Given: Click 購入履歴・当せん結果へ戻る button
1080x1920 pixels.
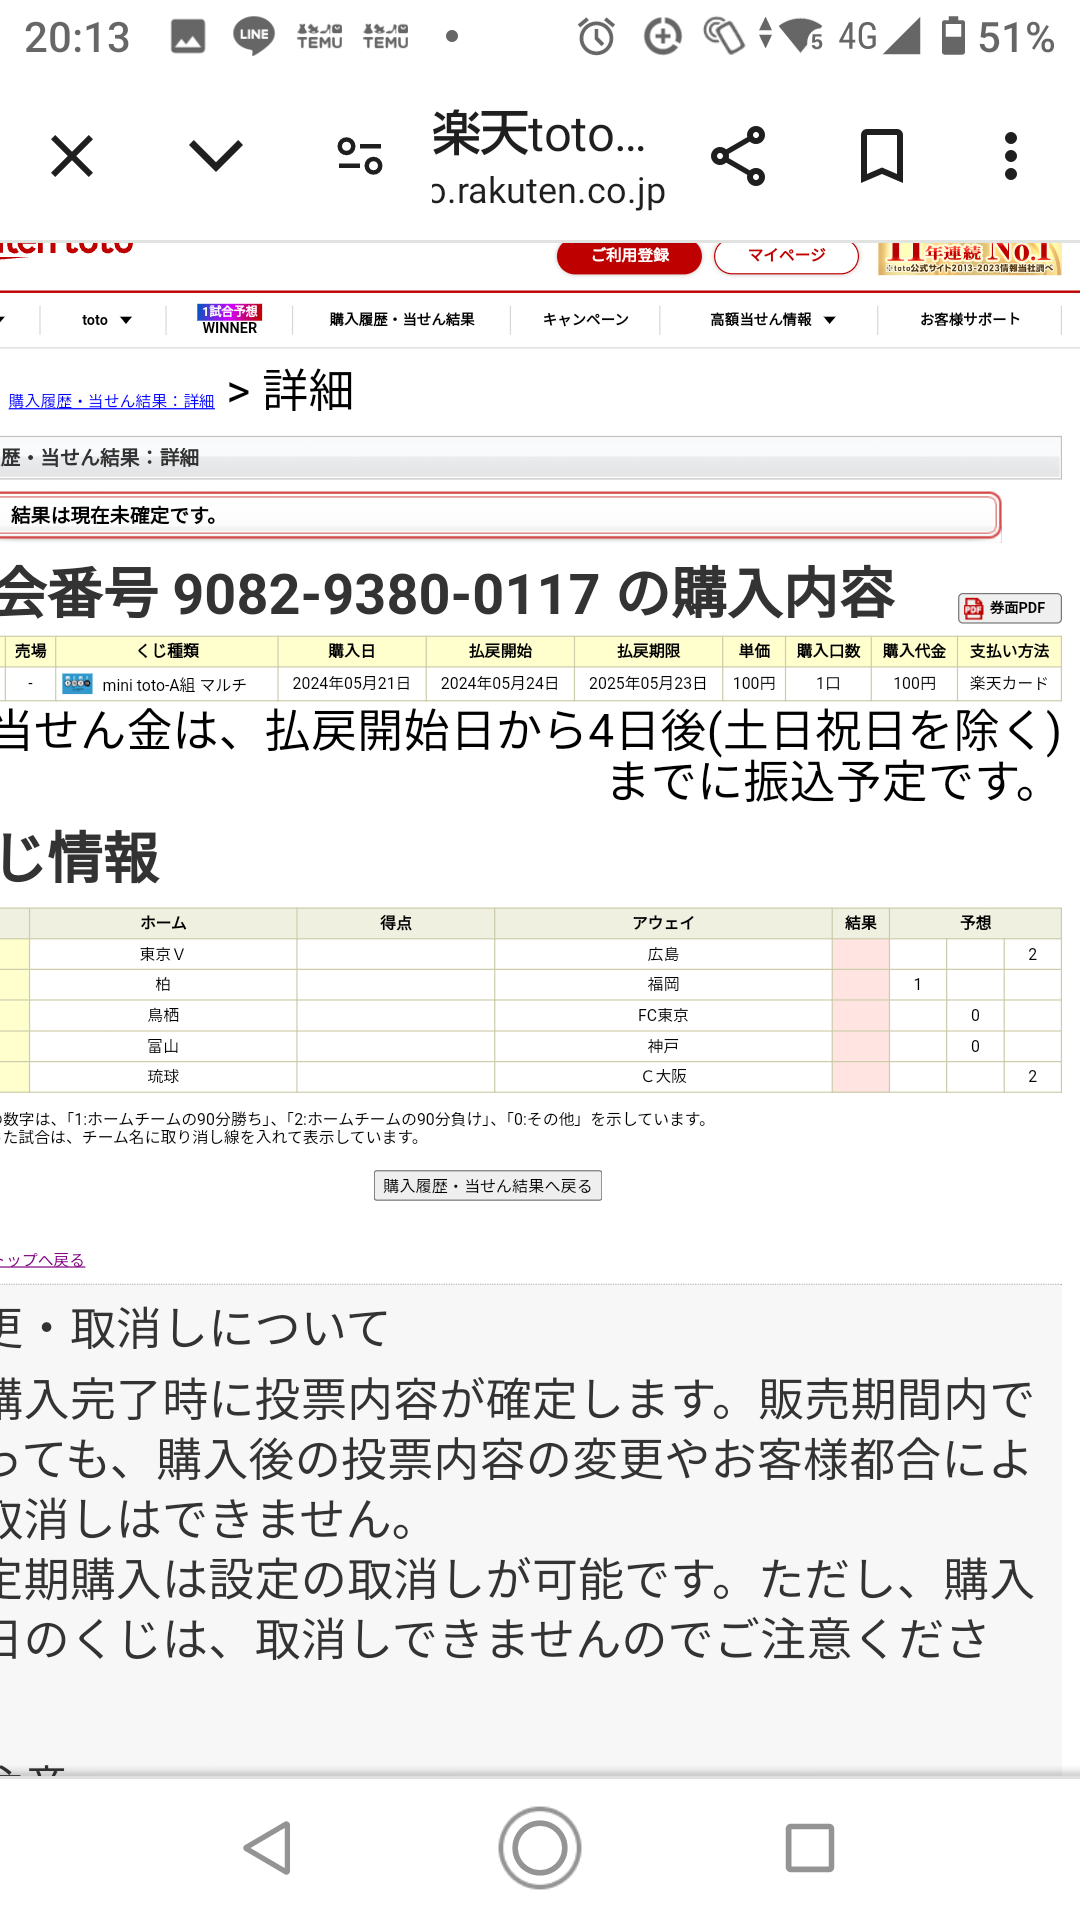Looking at the screenshot, I should 488,1186.
